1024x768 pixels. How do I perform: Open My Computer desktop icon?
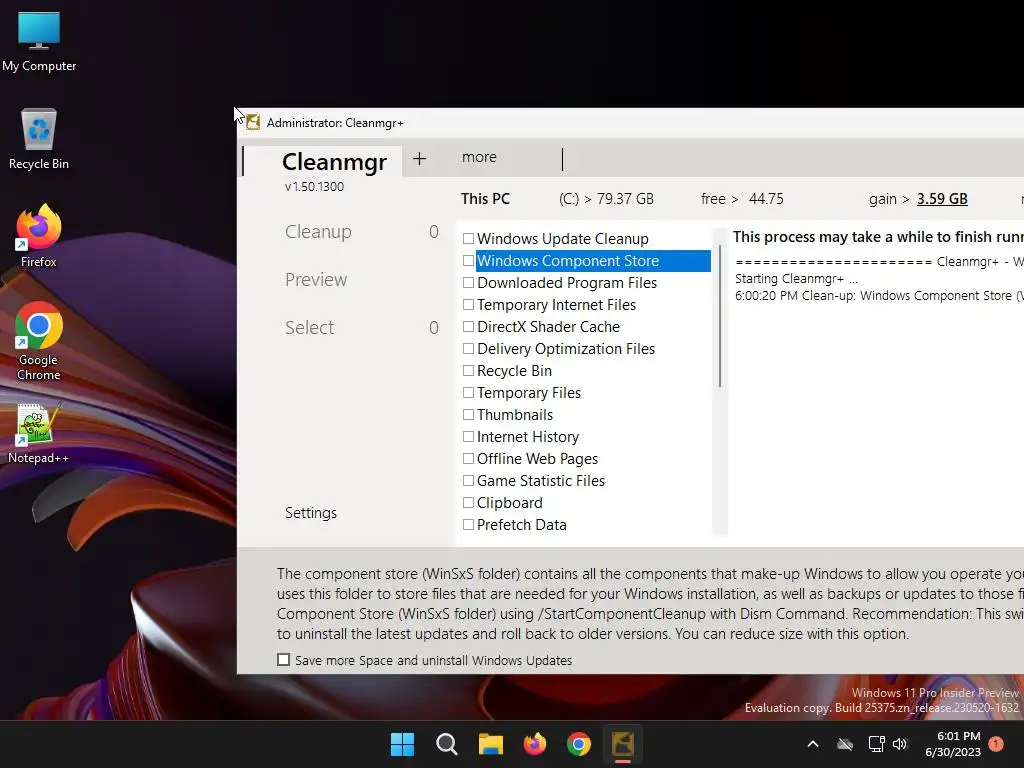click(39, 42)
